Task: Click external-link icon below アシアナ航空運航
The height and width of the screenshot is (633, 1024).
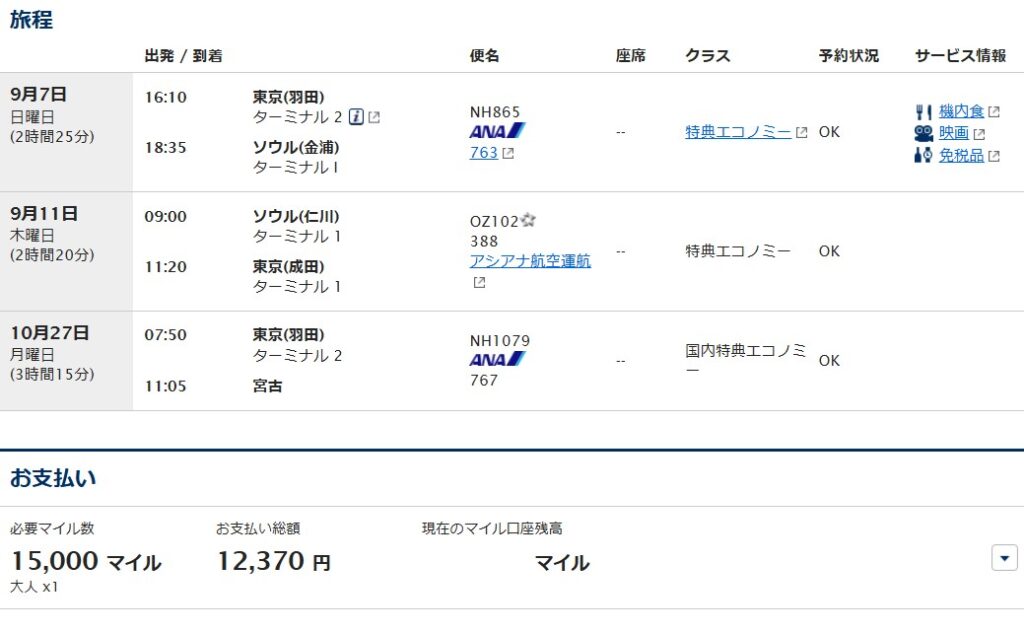Action: pyautogui.click(x=479, y=282)
